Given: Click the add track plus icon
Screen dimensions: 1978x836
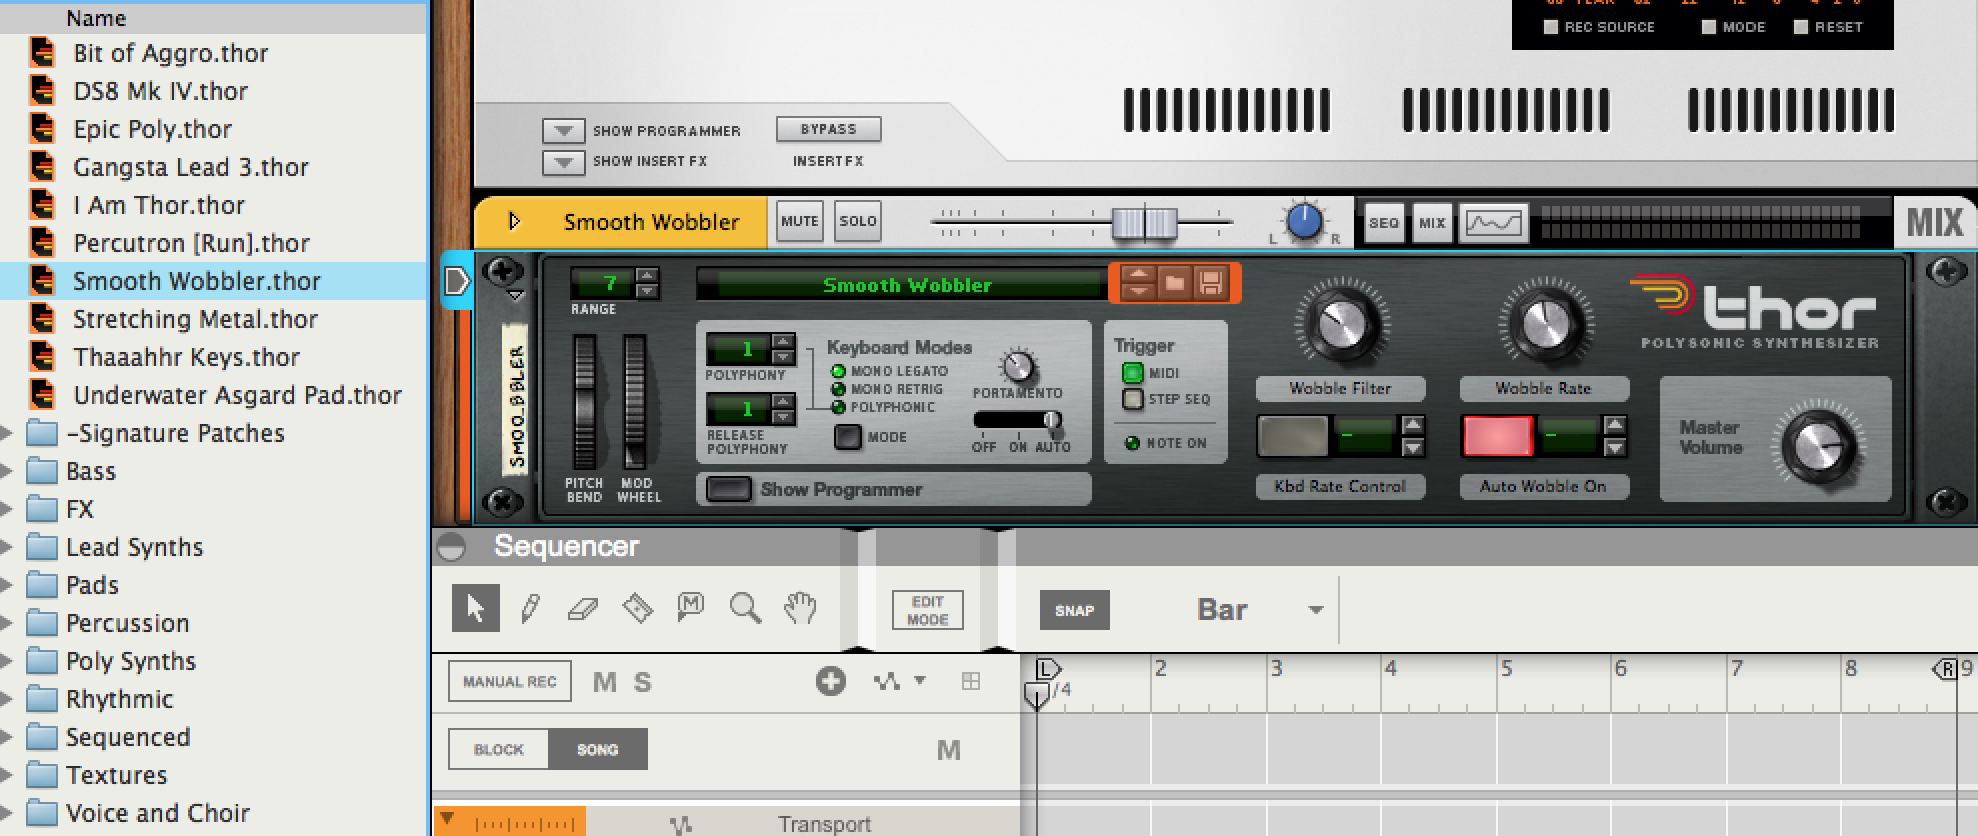Looking at the screenshot, I should (x=830, y=682).
